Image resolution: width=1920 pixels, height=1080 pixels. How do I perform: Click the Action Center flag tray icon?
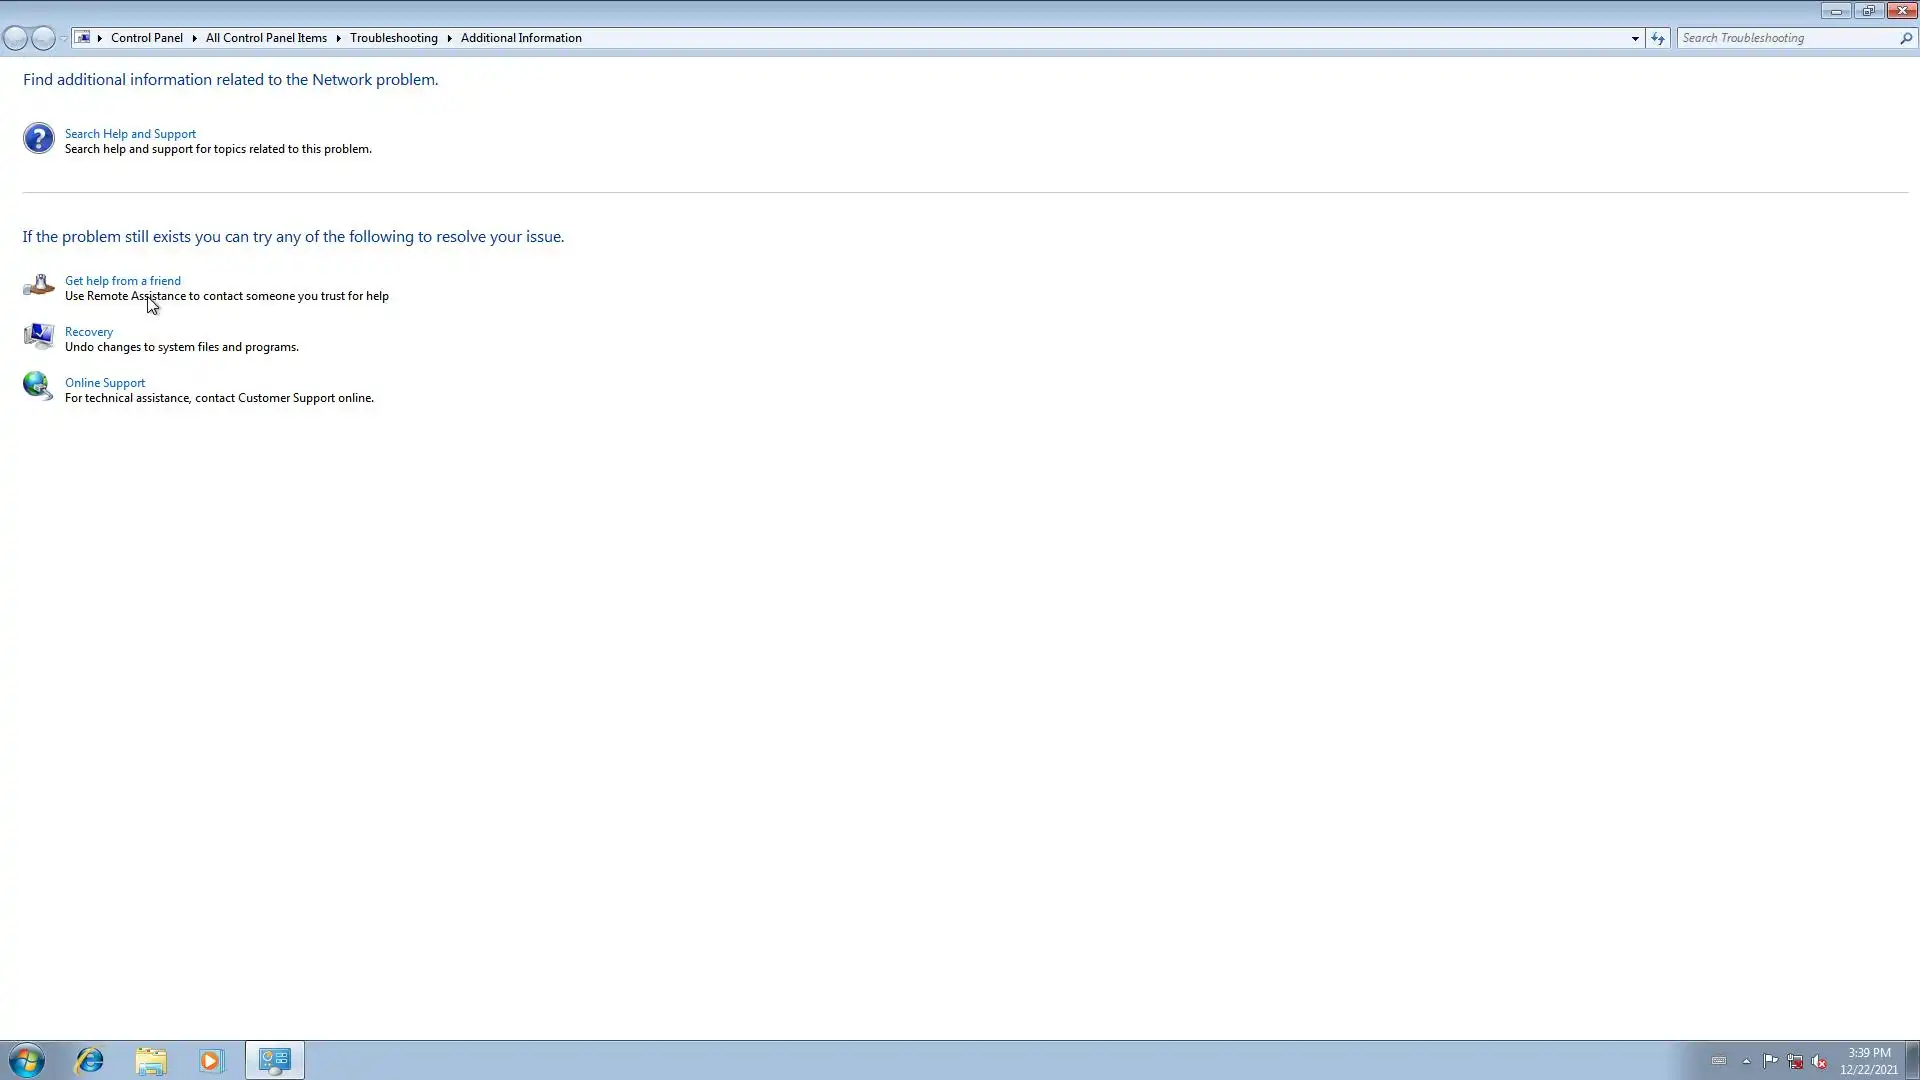(1771, 1061)
